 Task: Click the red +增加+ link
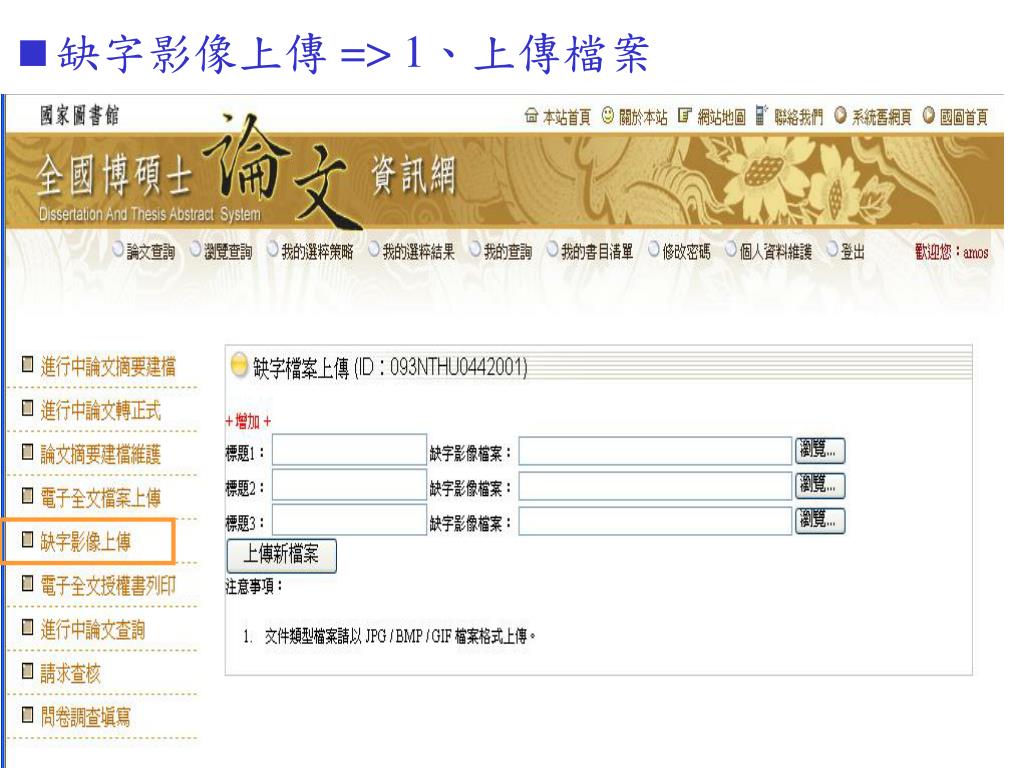click(x=248, y=421)
